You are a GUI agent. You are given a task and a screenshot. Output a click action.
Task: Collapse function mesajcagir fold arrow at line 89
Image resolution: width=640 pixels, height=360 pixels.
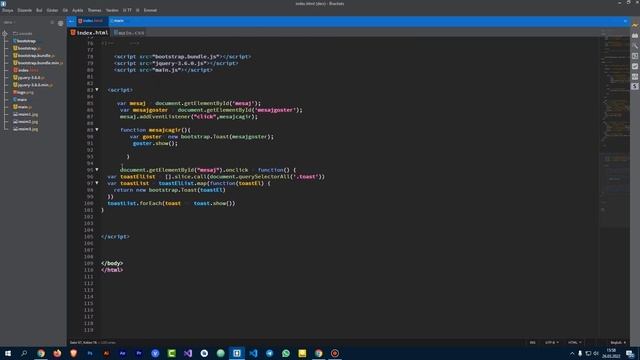tap(97, 129)
